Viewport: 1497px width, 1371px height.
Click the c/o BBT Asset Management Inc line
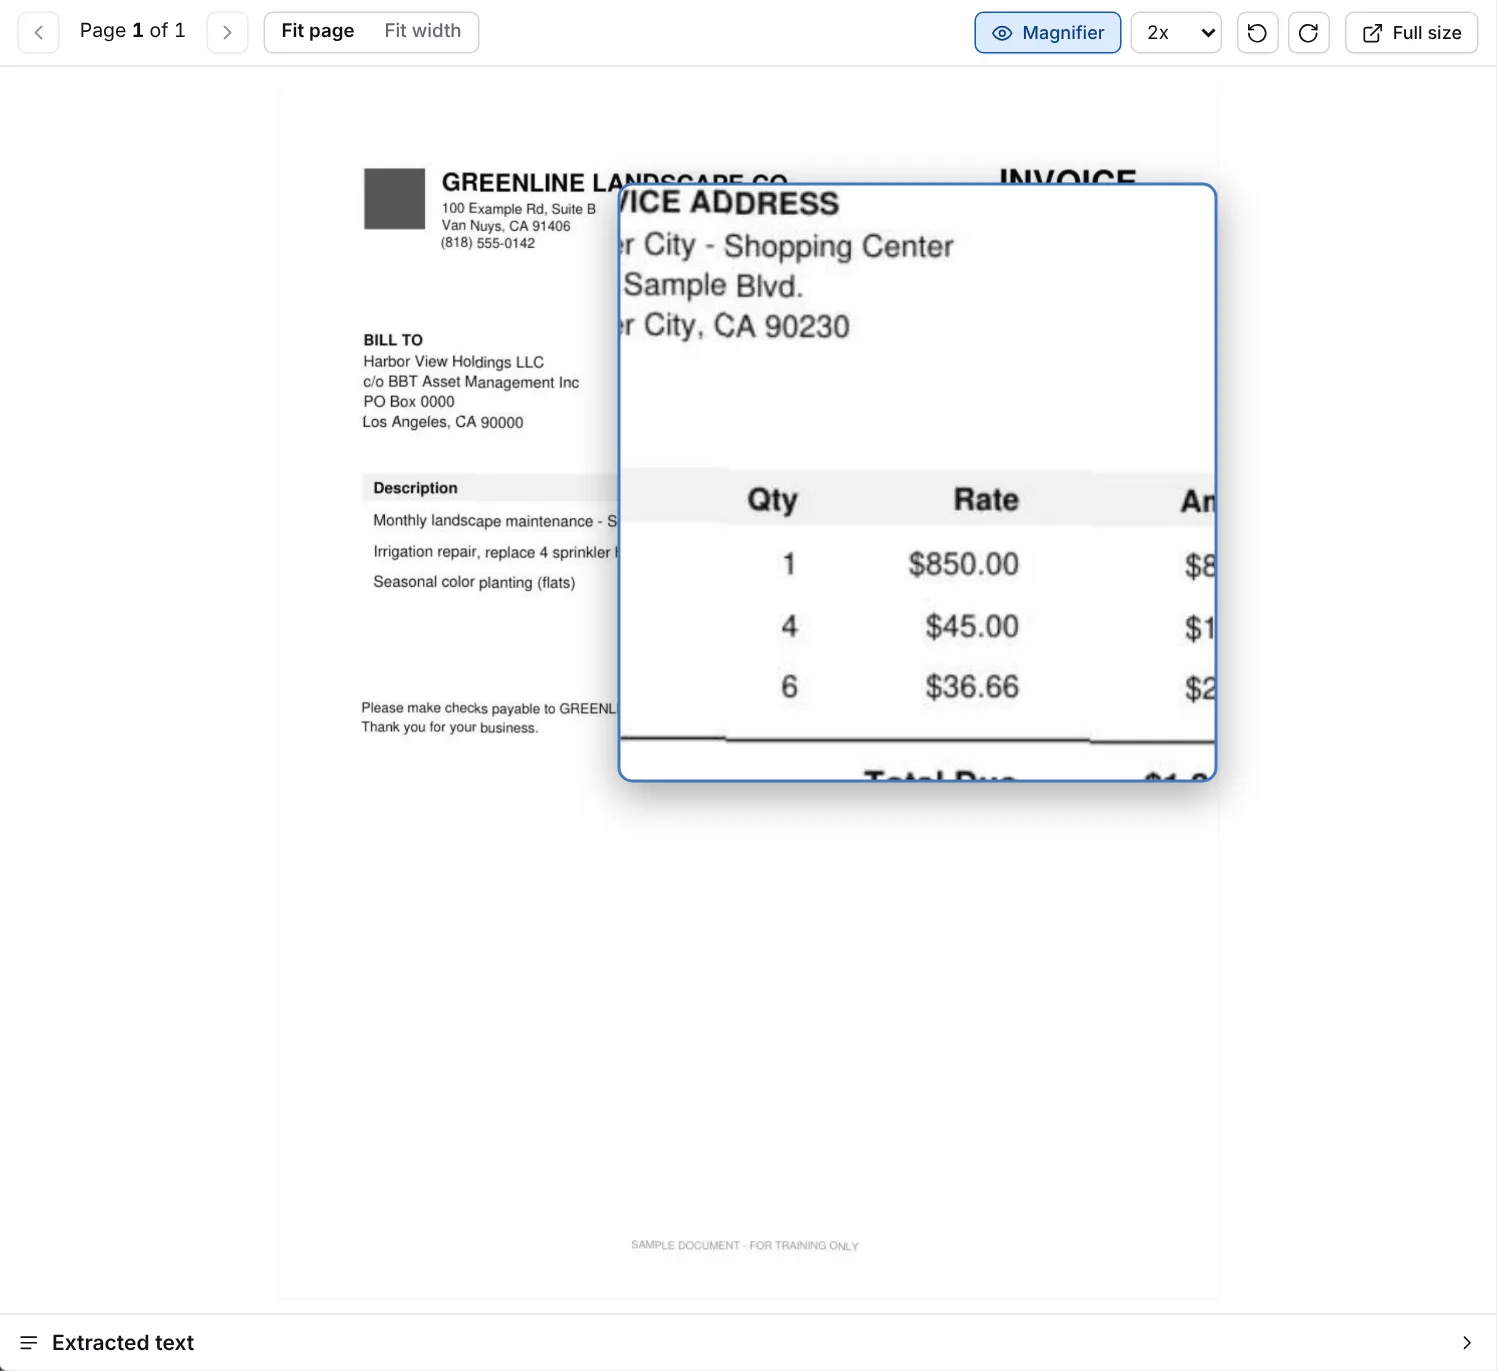471,382
